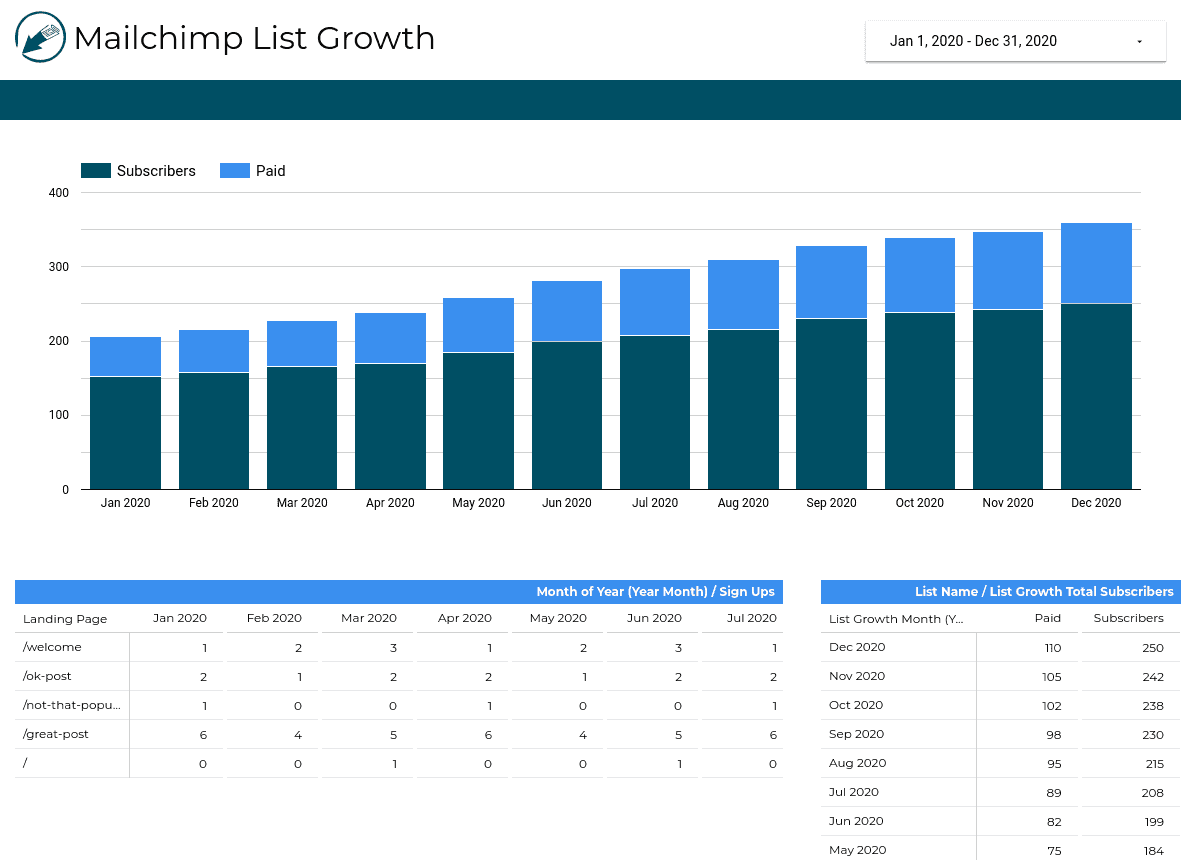This screenshot has height=861, width=1181.
Task: Click the Subscribers legend label
Action: 156,171
